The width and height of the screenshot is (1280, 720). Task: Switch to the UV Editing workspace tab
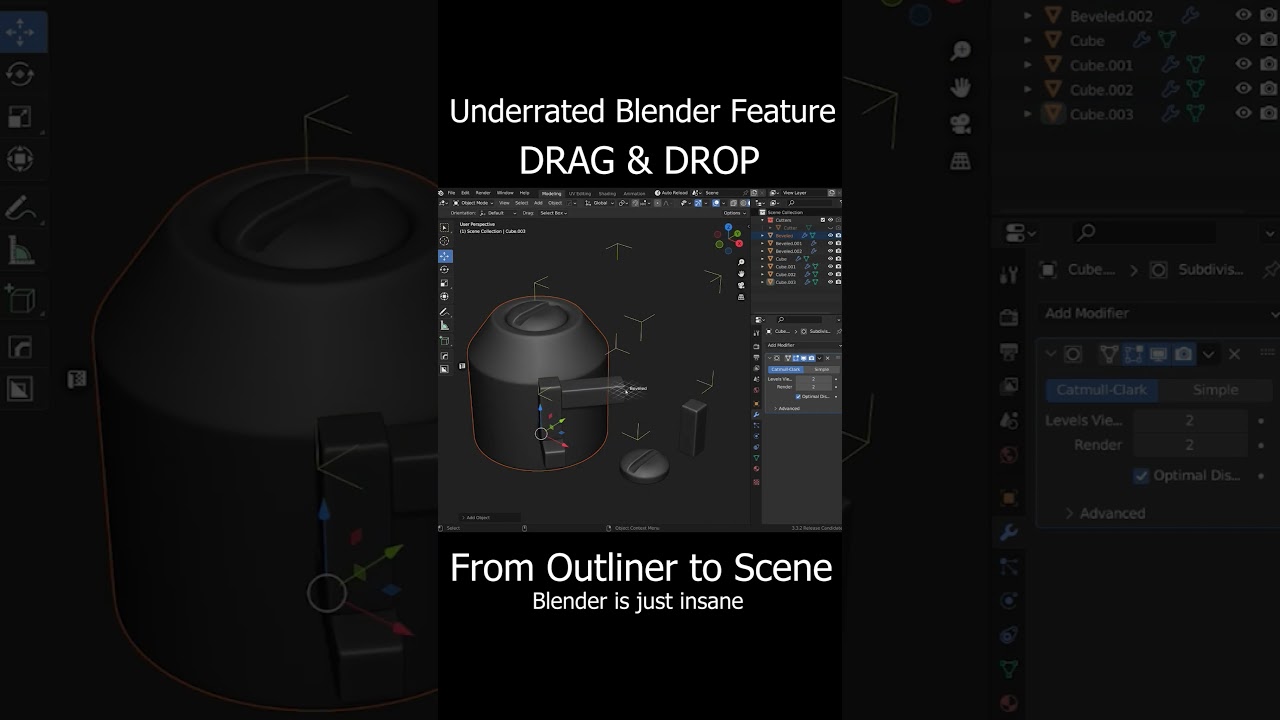(580, 193)
